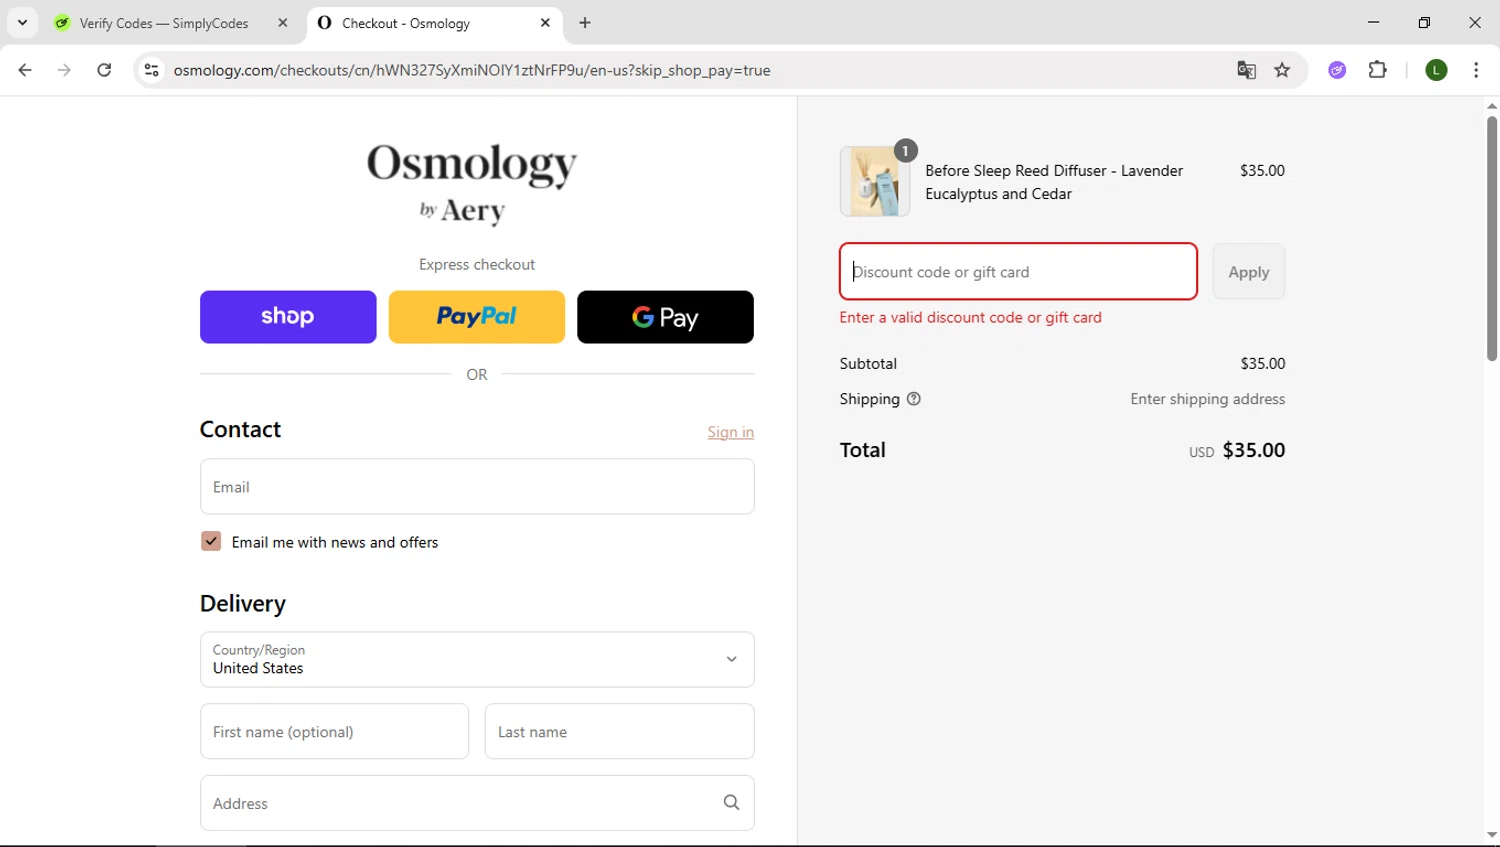The image size is (1500, 847).
Task: Pay with Shop Pay button
Action: point(288,317)
